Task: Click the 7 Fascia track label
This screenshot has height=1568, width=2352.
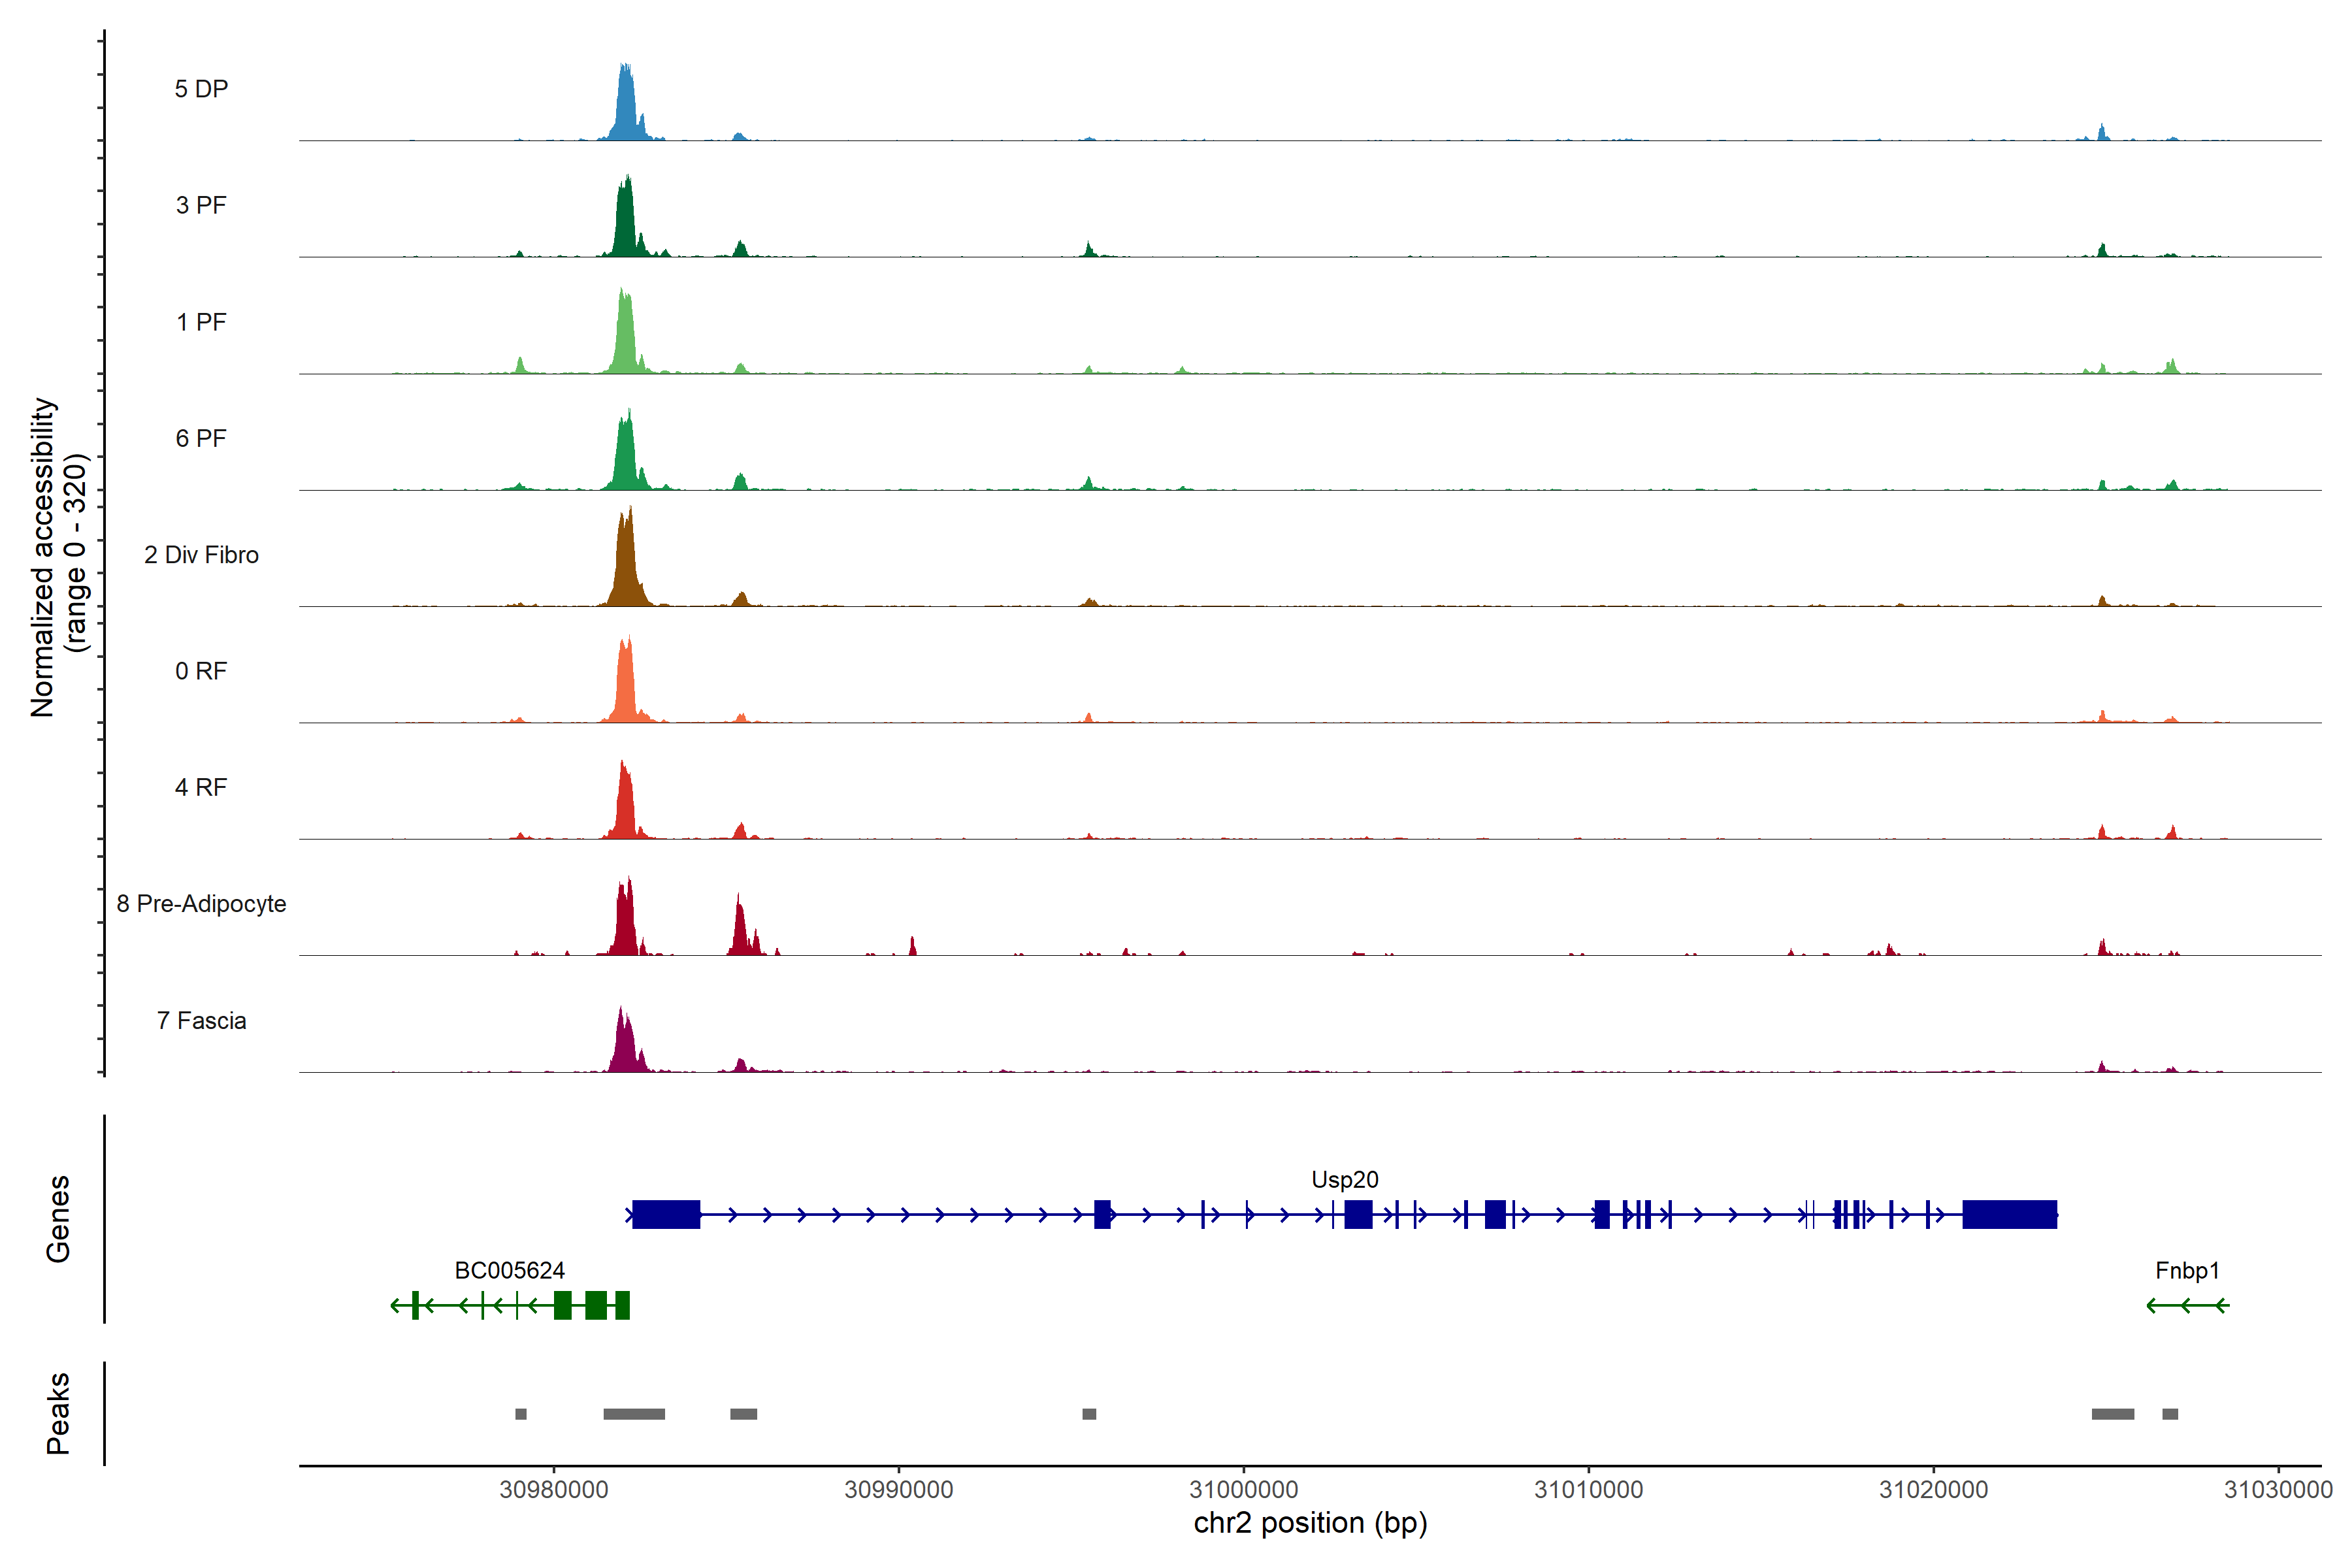Action: click(x=201, y=1021)
